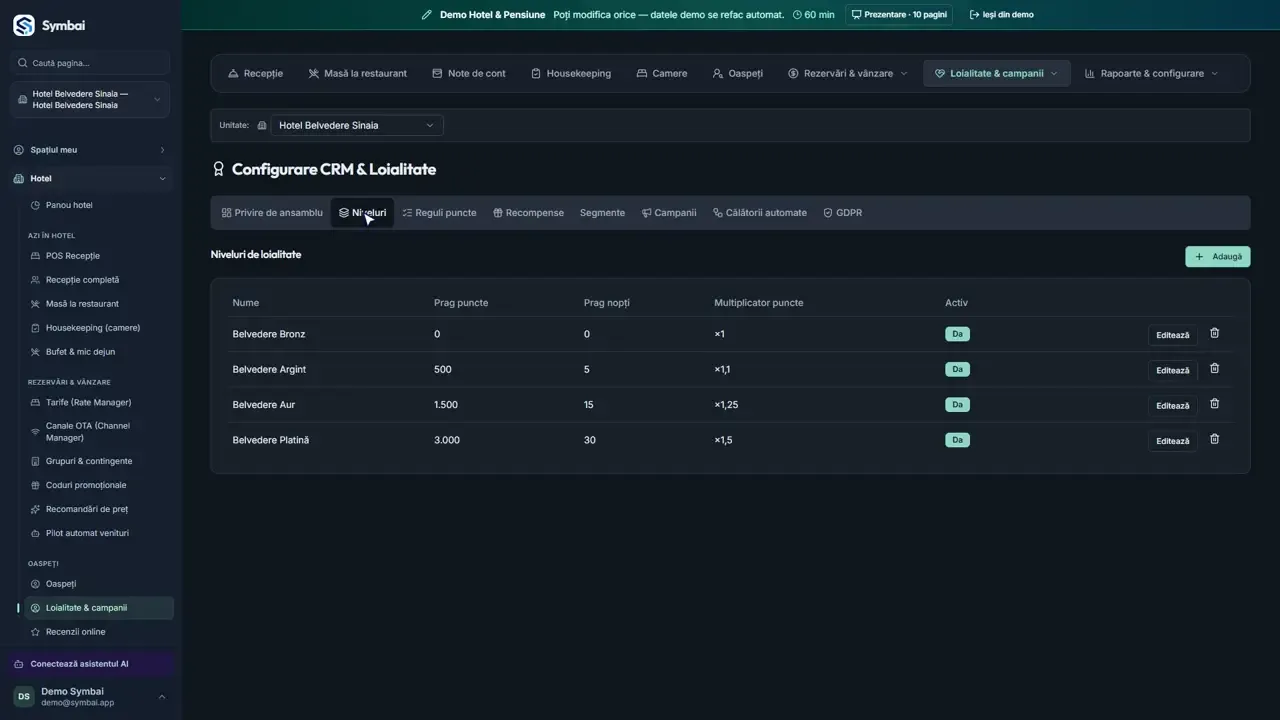The width and height of the screenshot is (1280, 720).
Task: Expand the Demo Symbai account menu
Action: coord(91,697)
